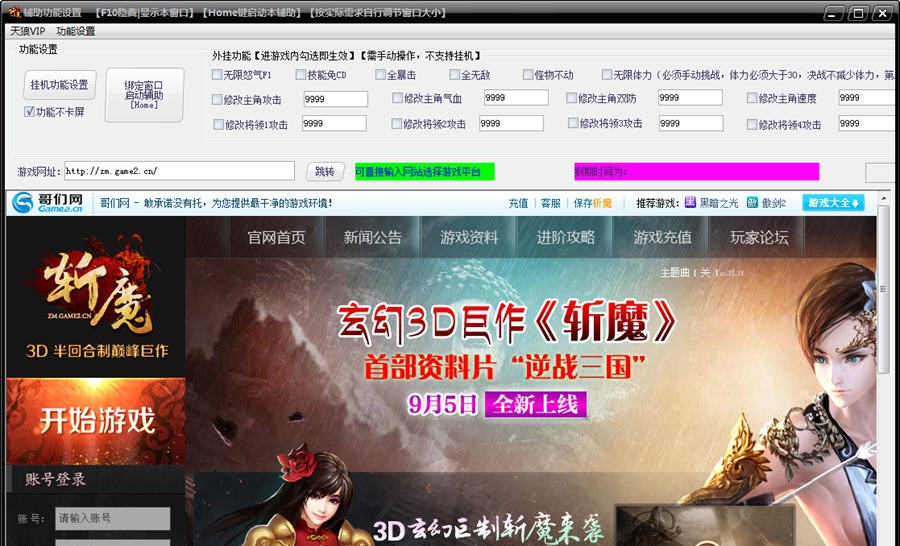Click the 充值 link
The height and width of the screenshot is (546, 900).
(x=518, y=203)
